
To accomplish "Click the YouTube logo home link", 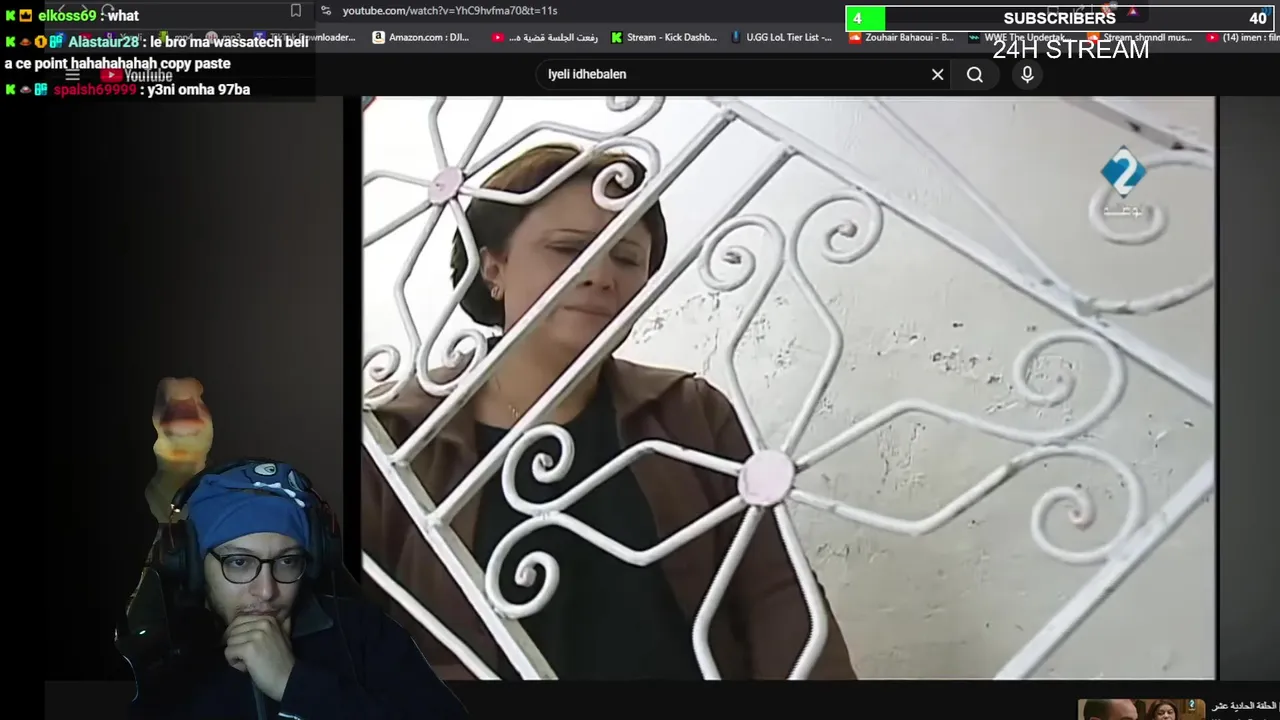I will 137,75.
